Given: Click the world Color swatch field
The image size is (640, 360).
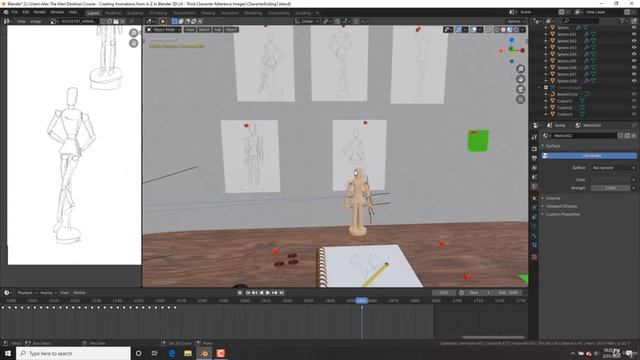Looking at the screenshot, I should 611,180.
